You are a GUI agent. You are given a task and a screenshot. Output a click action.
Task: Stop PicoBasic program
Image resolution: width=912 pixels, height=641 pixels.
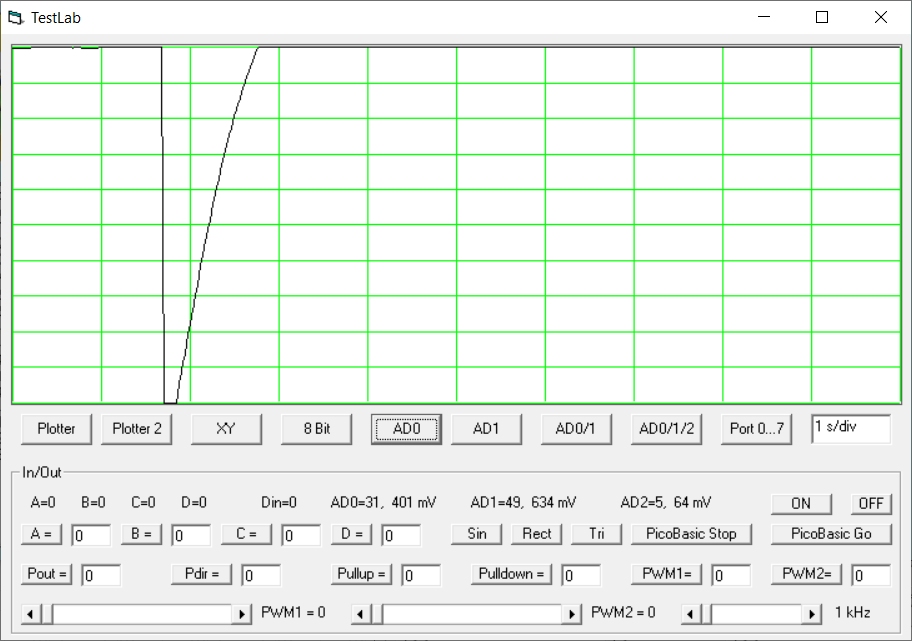[x=691, y=534]
